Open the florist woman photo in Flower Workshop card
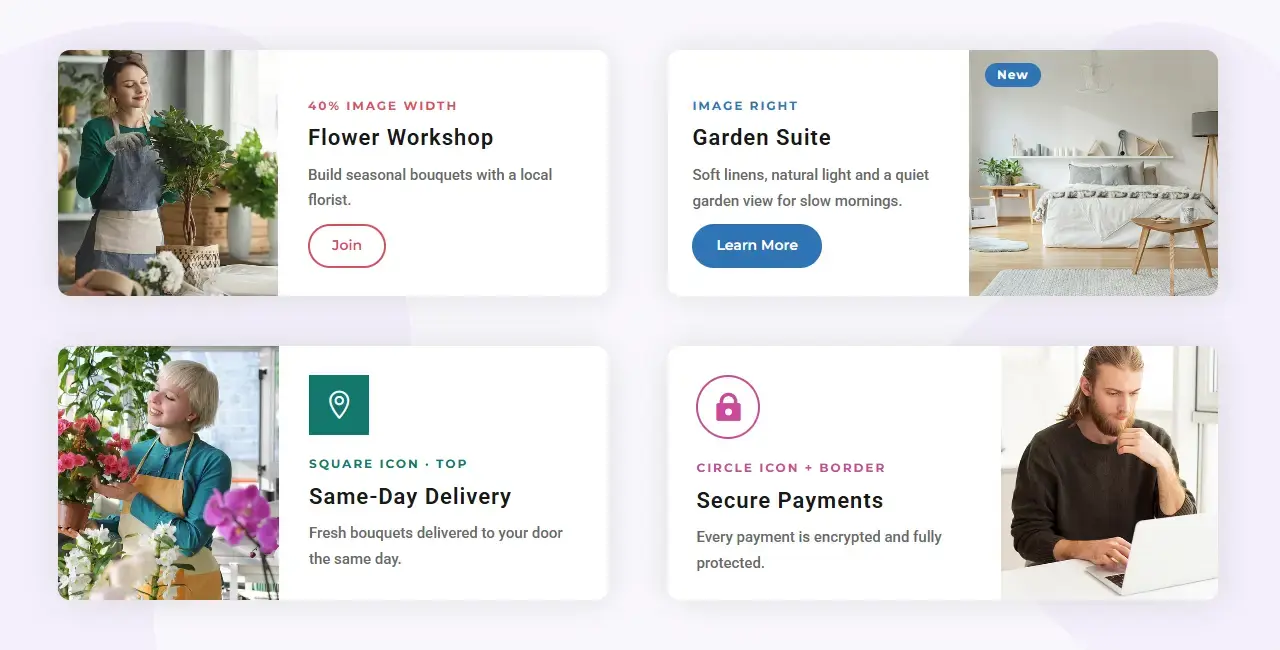Viewport: 1280px width, 650px height. click(x=168, y=173)
